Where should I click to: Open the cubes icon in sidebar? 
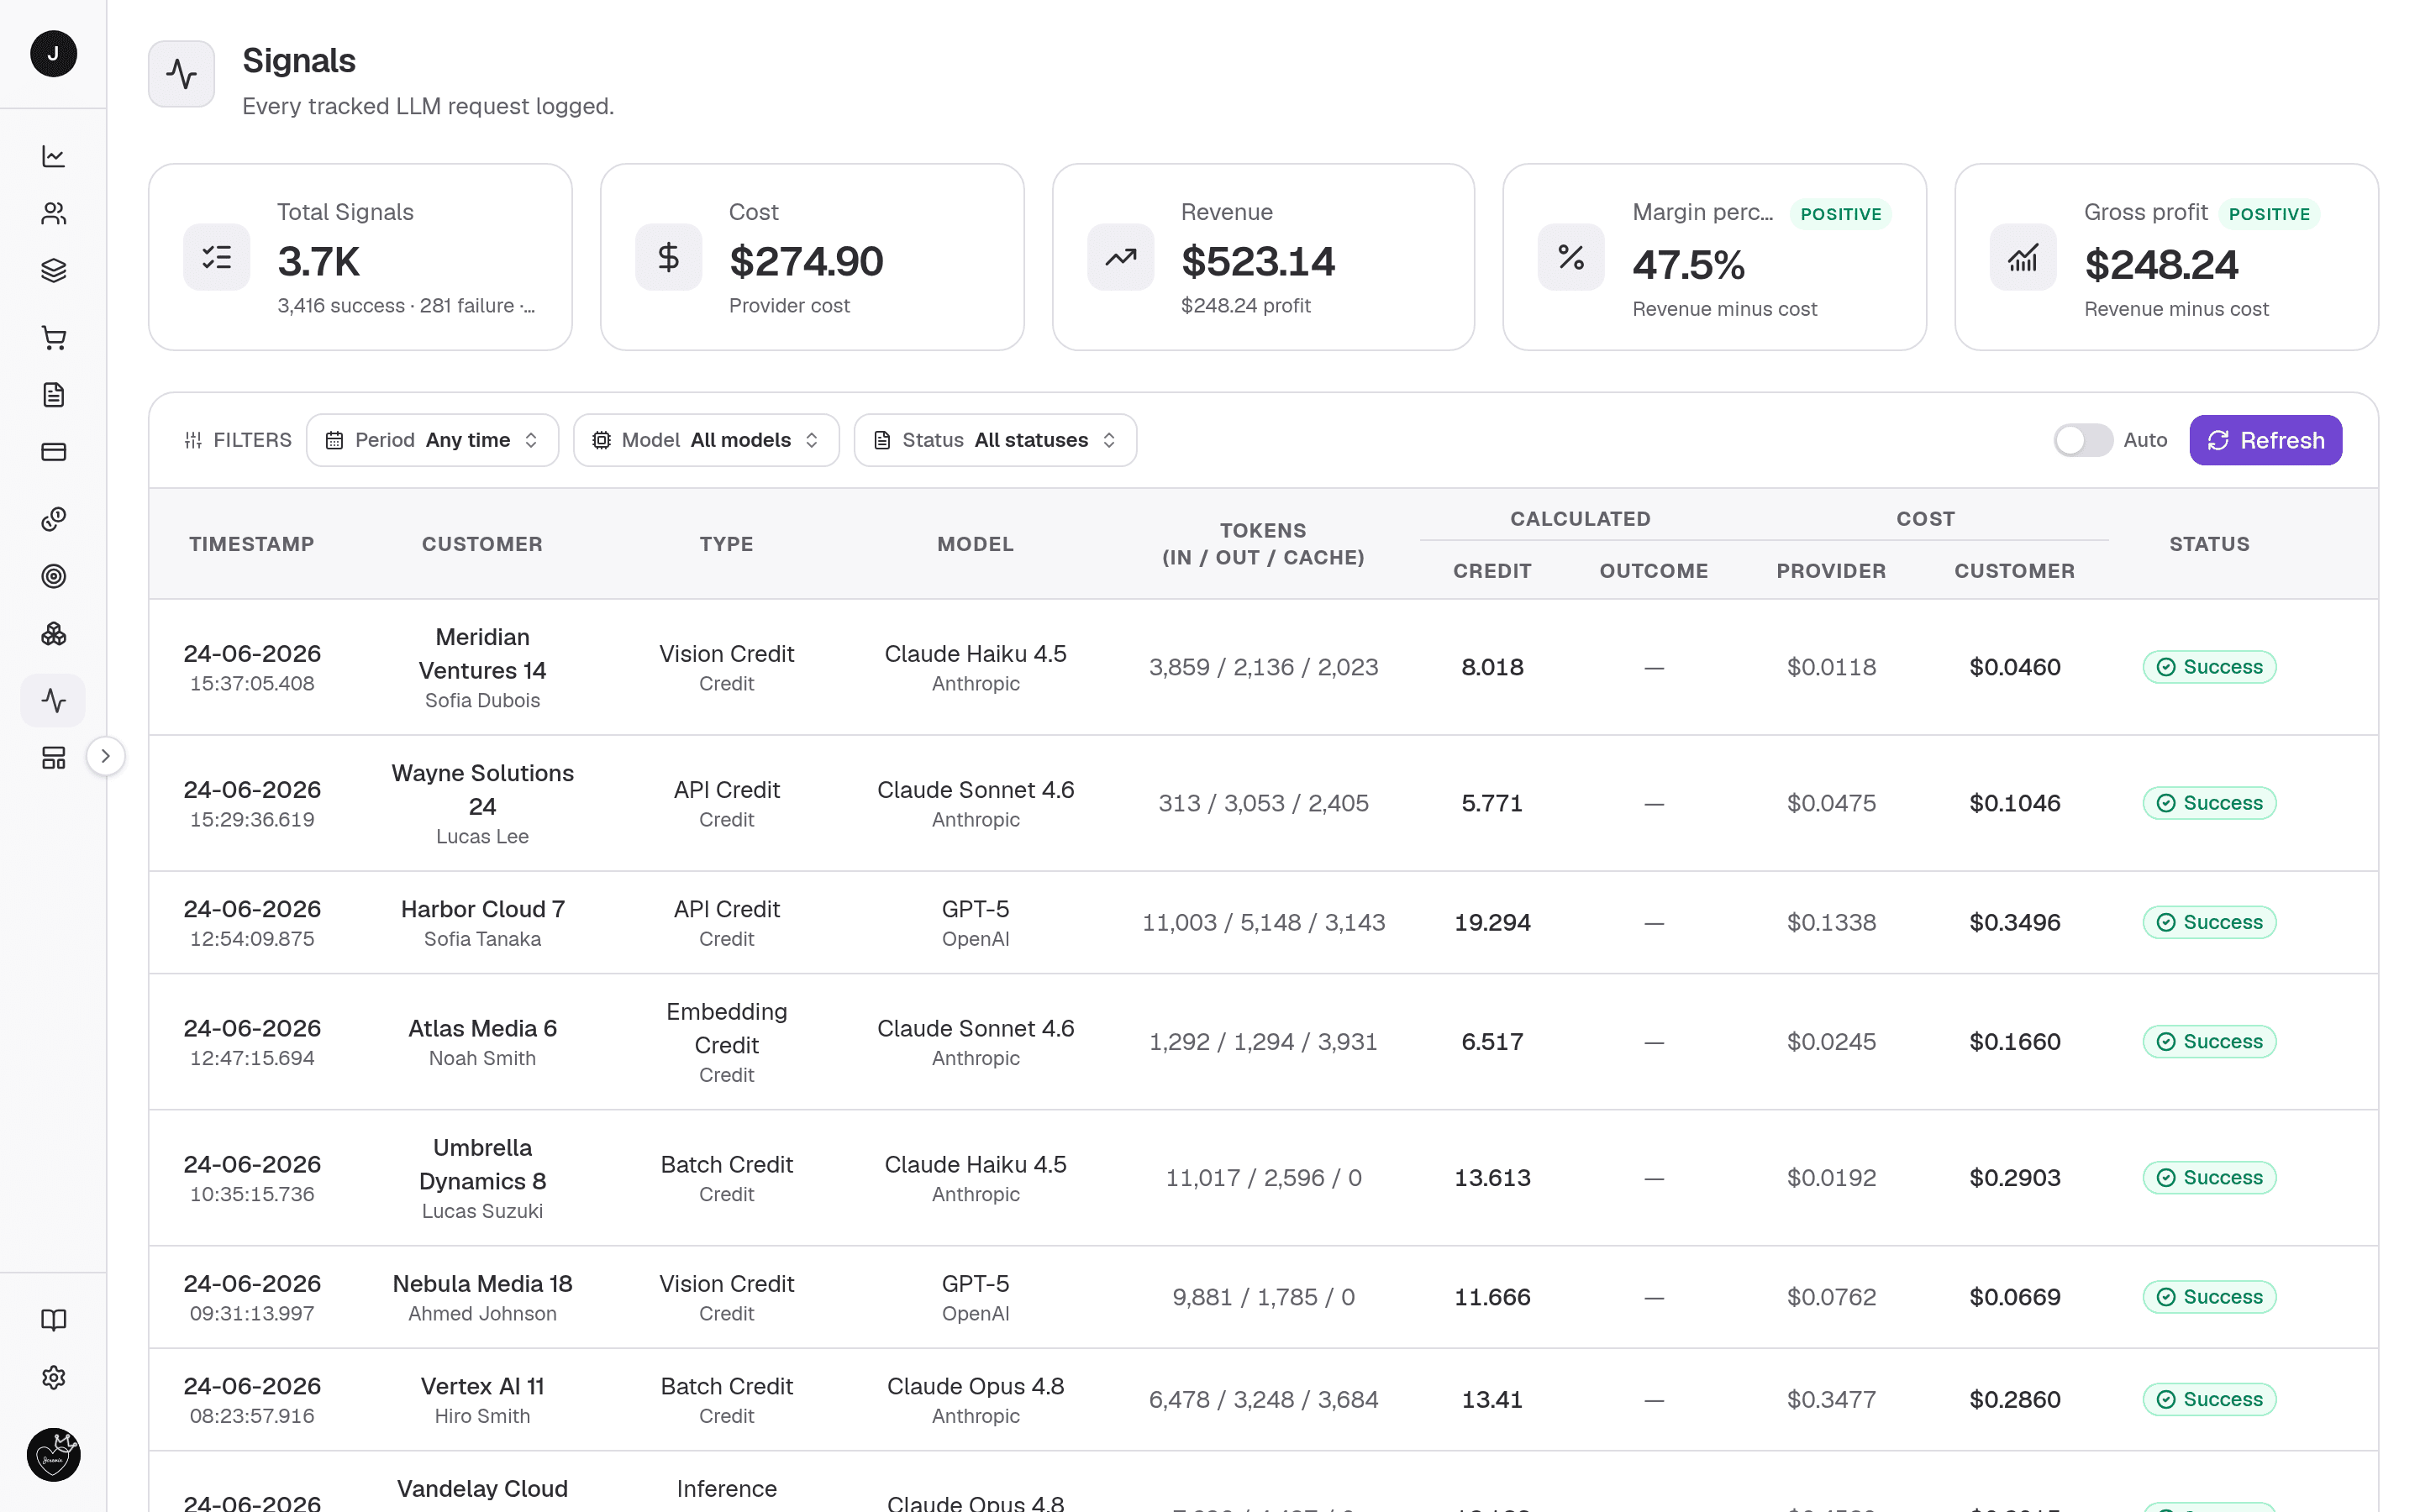click(53, 634)
